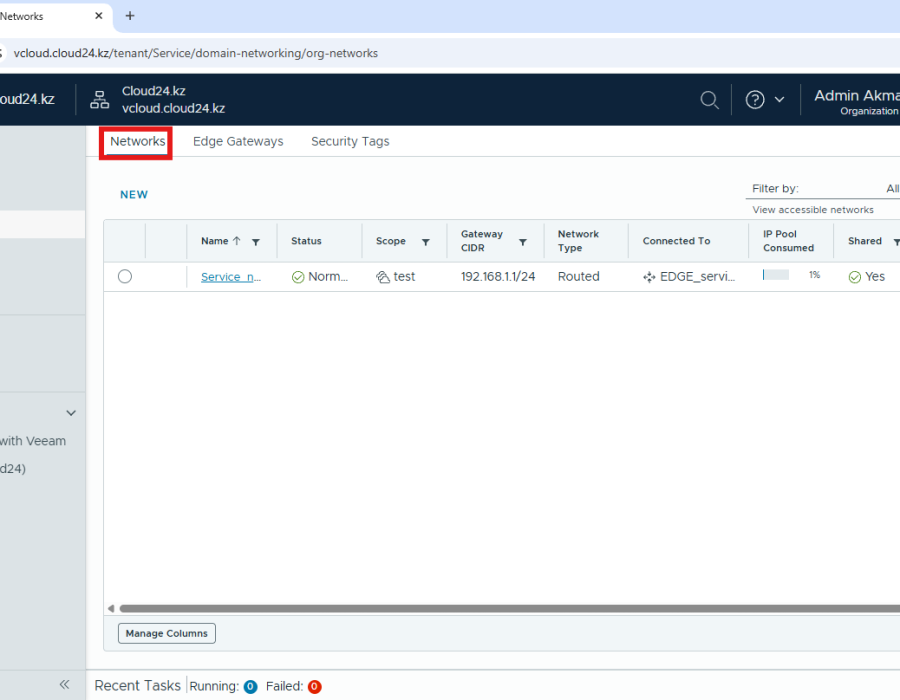
Task: Click the search magnifier icon in header
Action: pyautogui.click(x=709, y=100)
